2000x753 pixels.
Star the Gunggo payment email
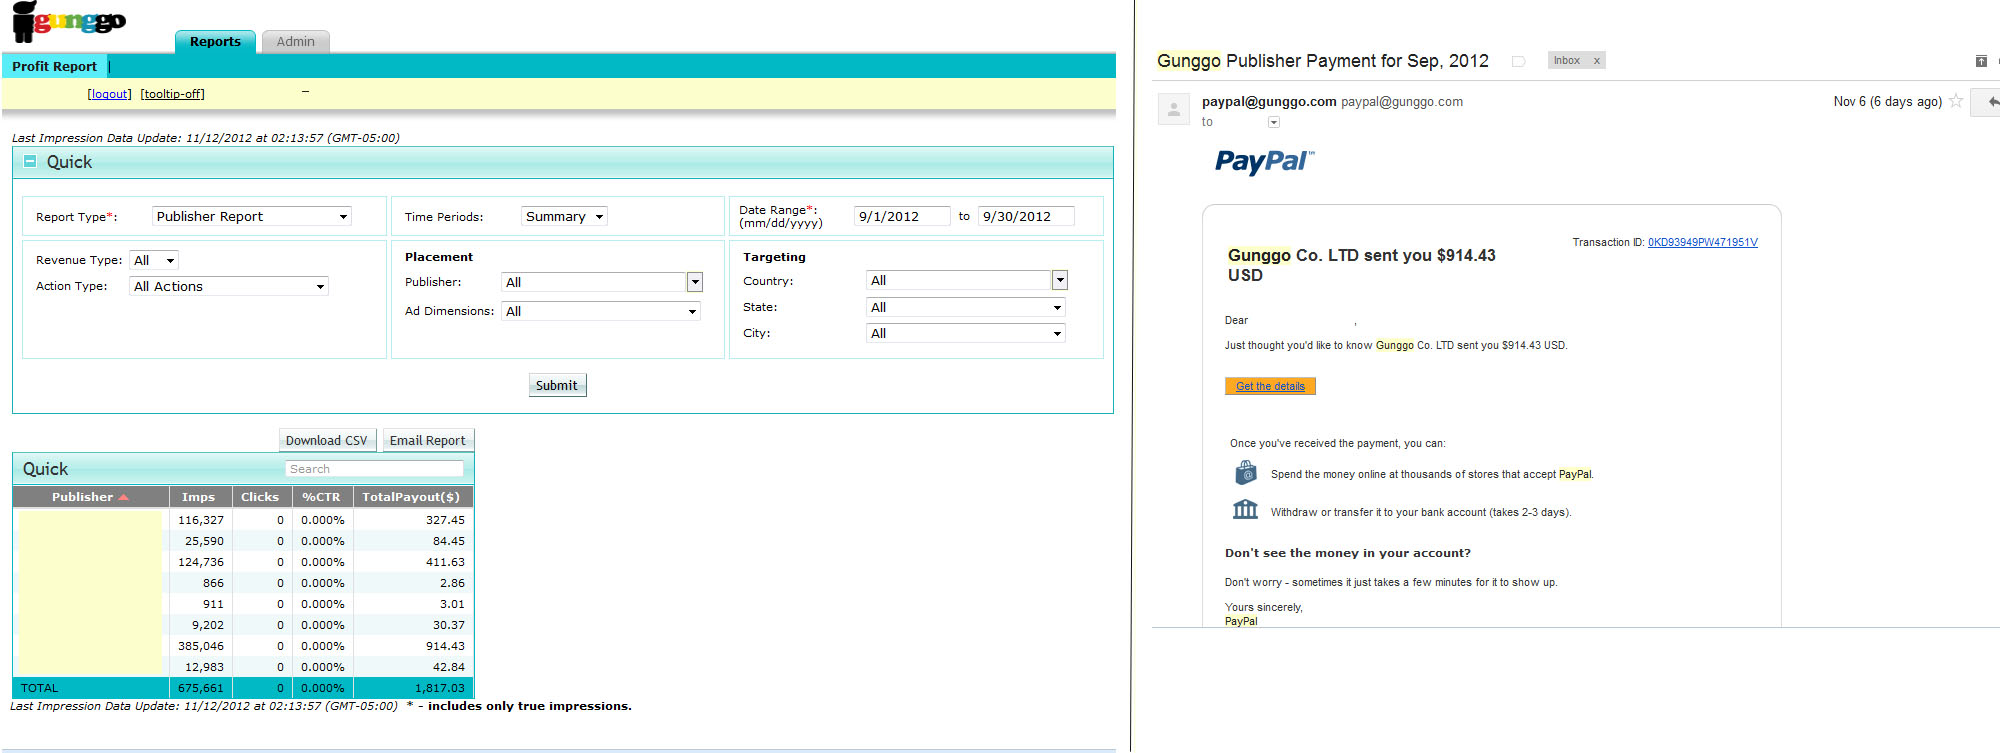coord(1956,101)
